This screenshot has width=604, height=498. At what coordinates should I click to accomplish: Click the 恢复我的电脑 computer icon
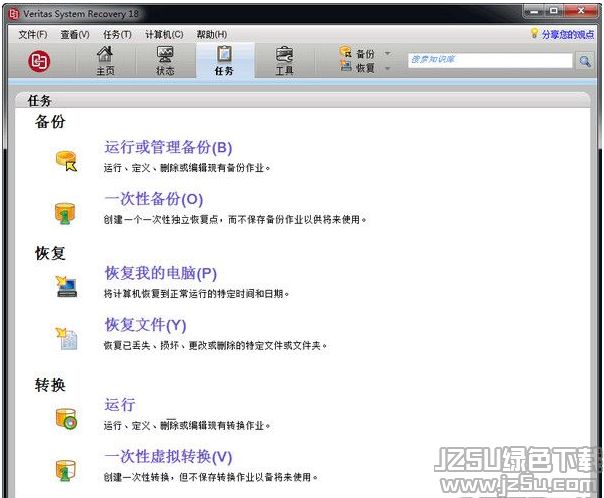click(x=66, y=287)
